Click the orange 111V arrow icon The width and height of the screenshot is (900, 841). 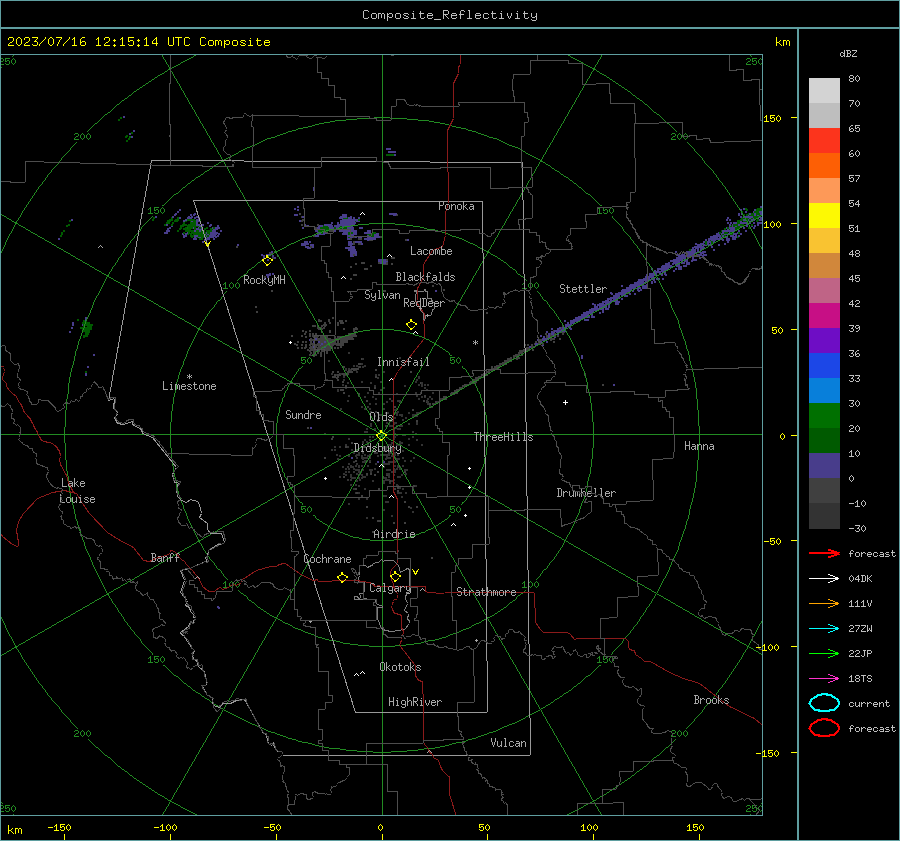click(824, 603)
